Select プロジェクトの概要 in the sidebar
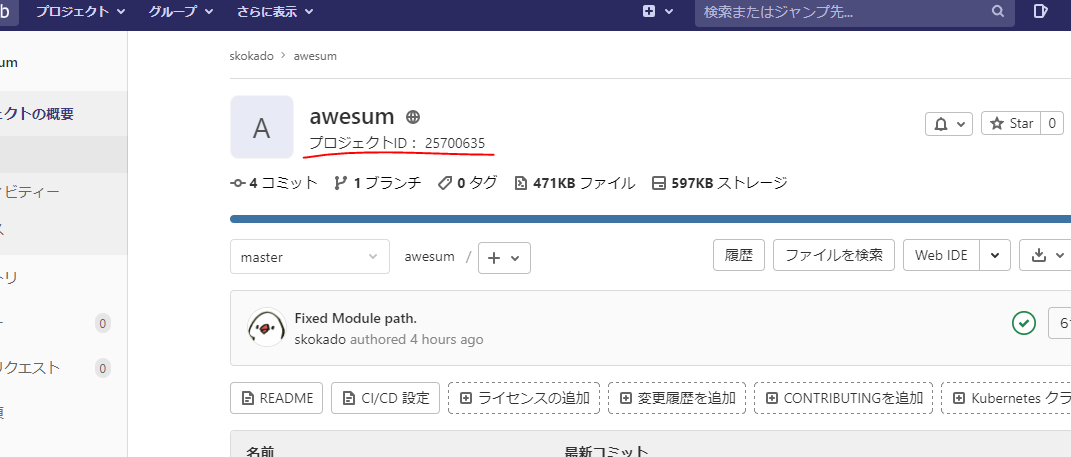 64,114
